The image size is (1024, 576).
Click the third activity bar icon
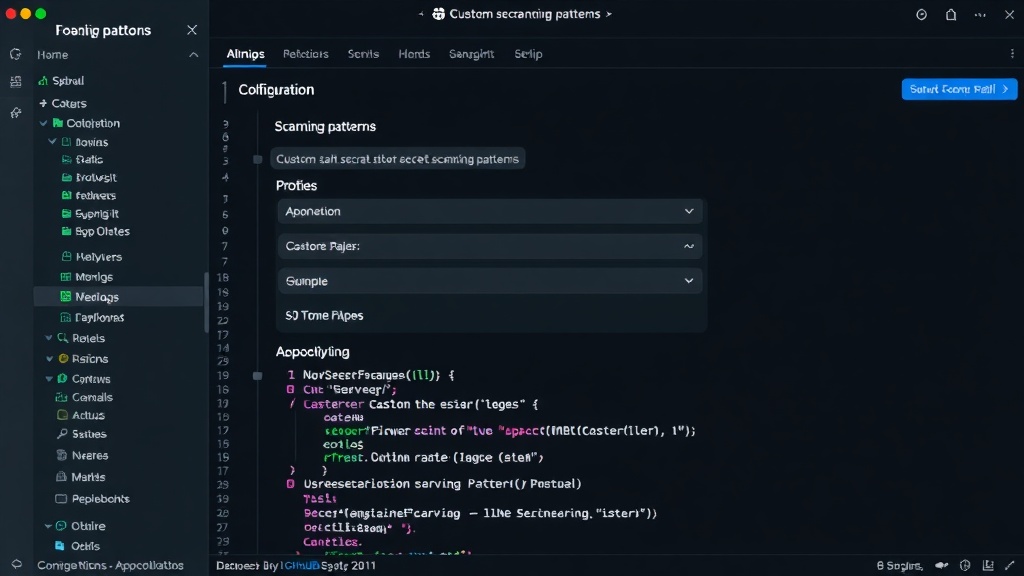[16, 113]
